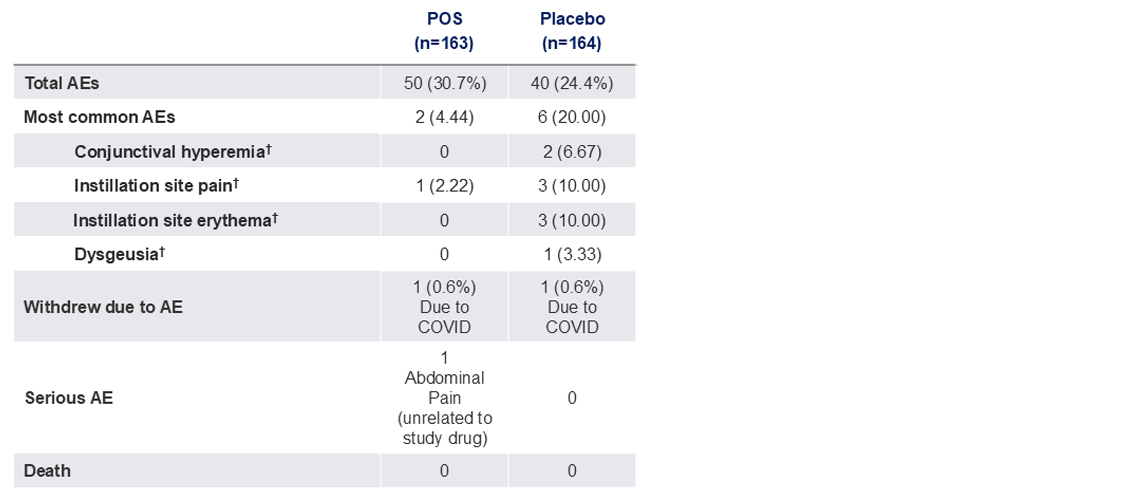
Task: Select the Most common AEs row label
Action: click(99, 117)
